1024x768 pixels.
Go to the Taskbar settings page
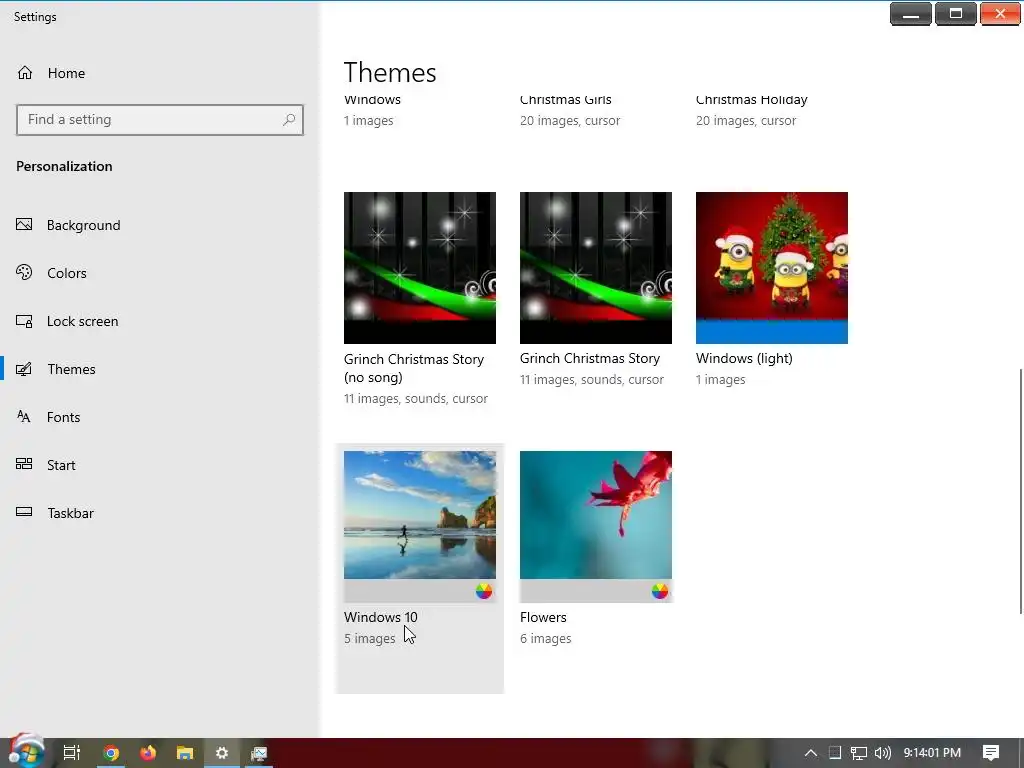tap(71, 513)
